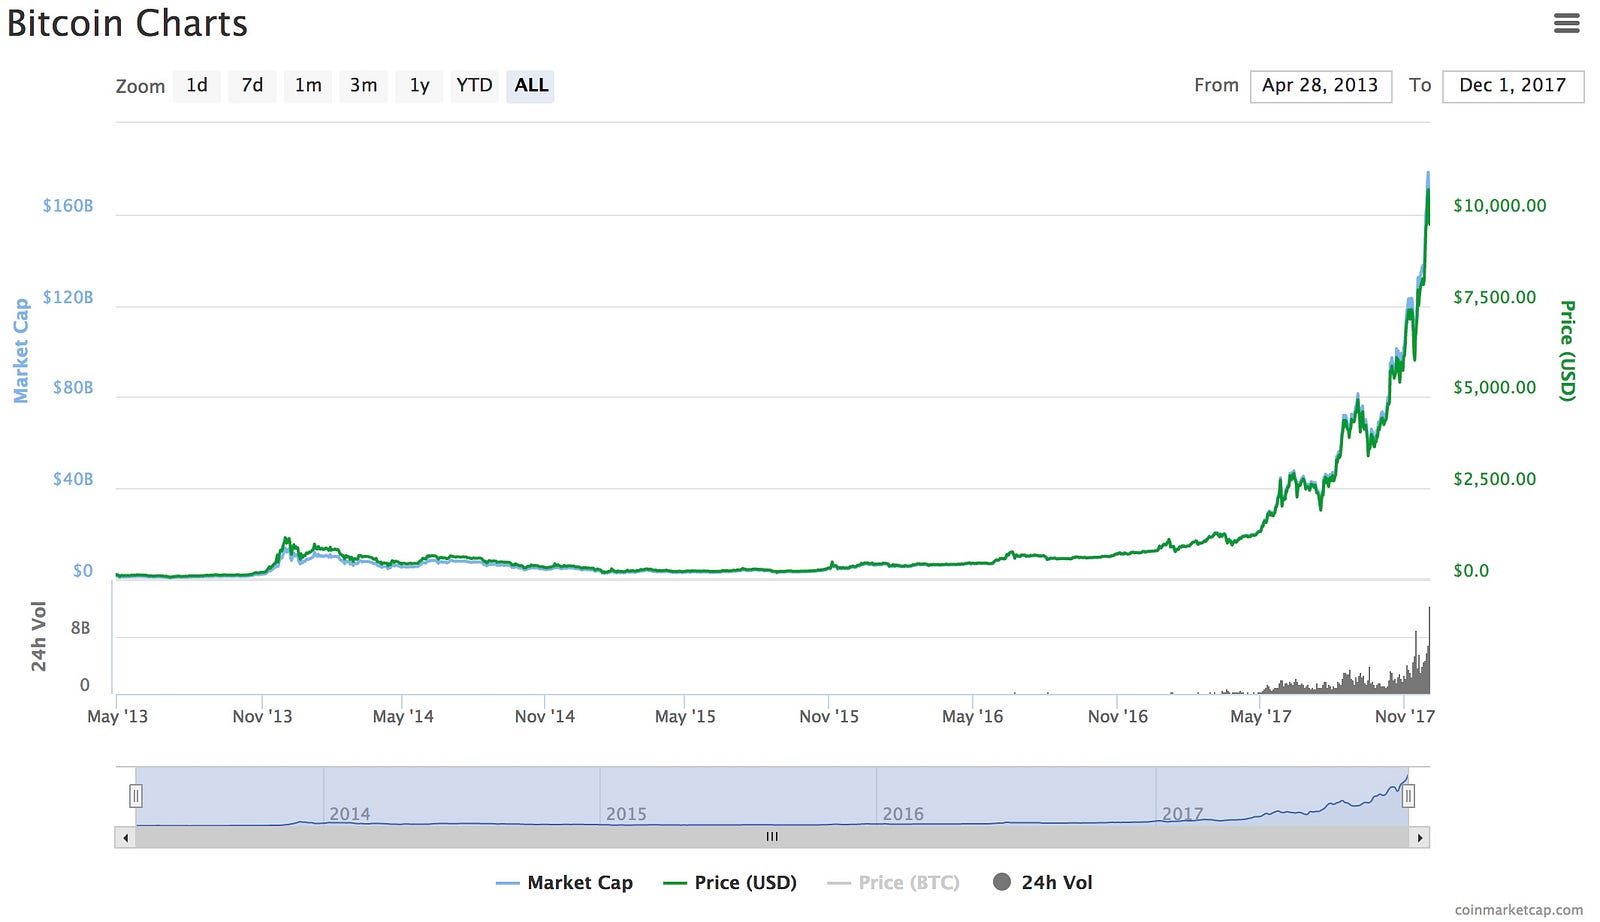The width and height of the screenshot is (1600, 922).
Task: Click the "24h Vol" vertical axis title
Action: [x=38, y=636]
